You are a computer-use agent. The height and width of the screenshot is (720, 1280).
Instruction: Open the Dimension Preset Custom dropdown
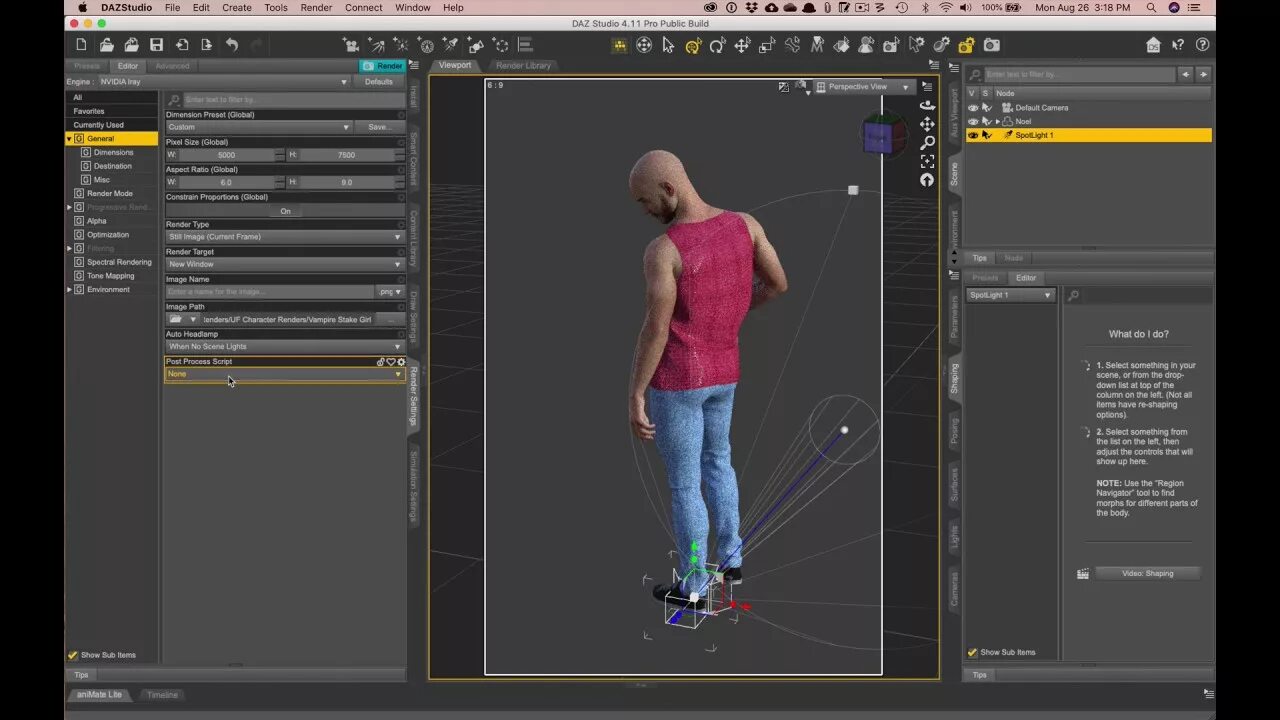259,127
